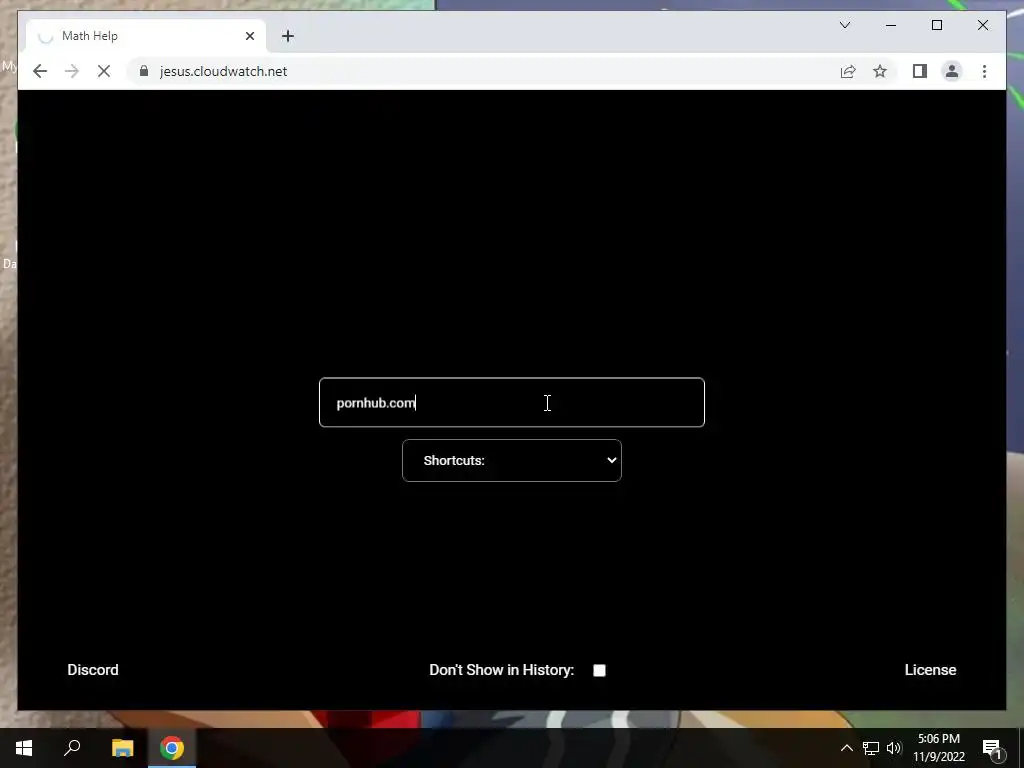The image size is (1024, 768).
Task: Open the Windows Start menu
Action: point(24,748)
